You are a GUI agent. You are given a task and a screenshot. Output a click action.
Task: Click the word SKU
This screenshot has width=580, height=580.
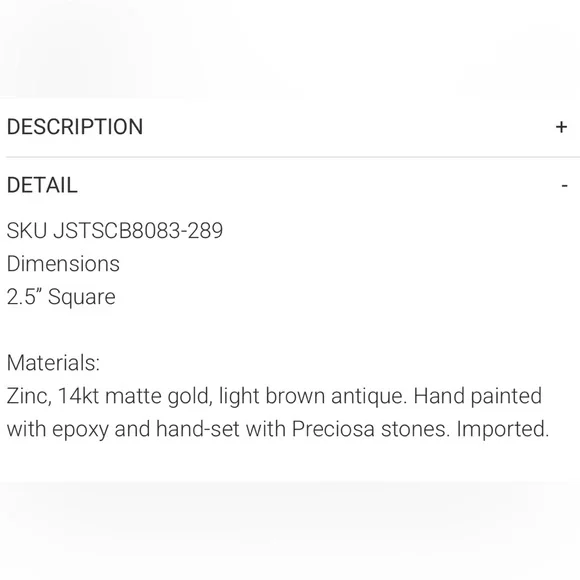pyautogui.click(x=27, y=230)
